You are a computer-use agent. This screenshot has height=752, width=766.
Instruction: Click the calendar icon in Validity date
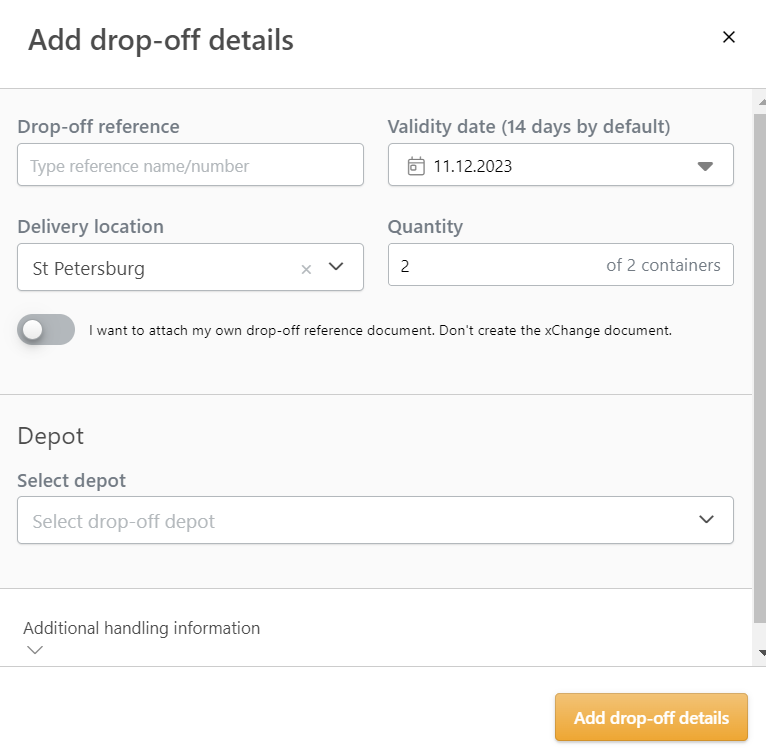[x=416, y=166]
